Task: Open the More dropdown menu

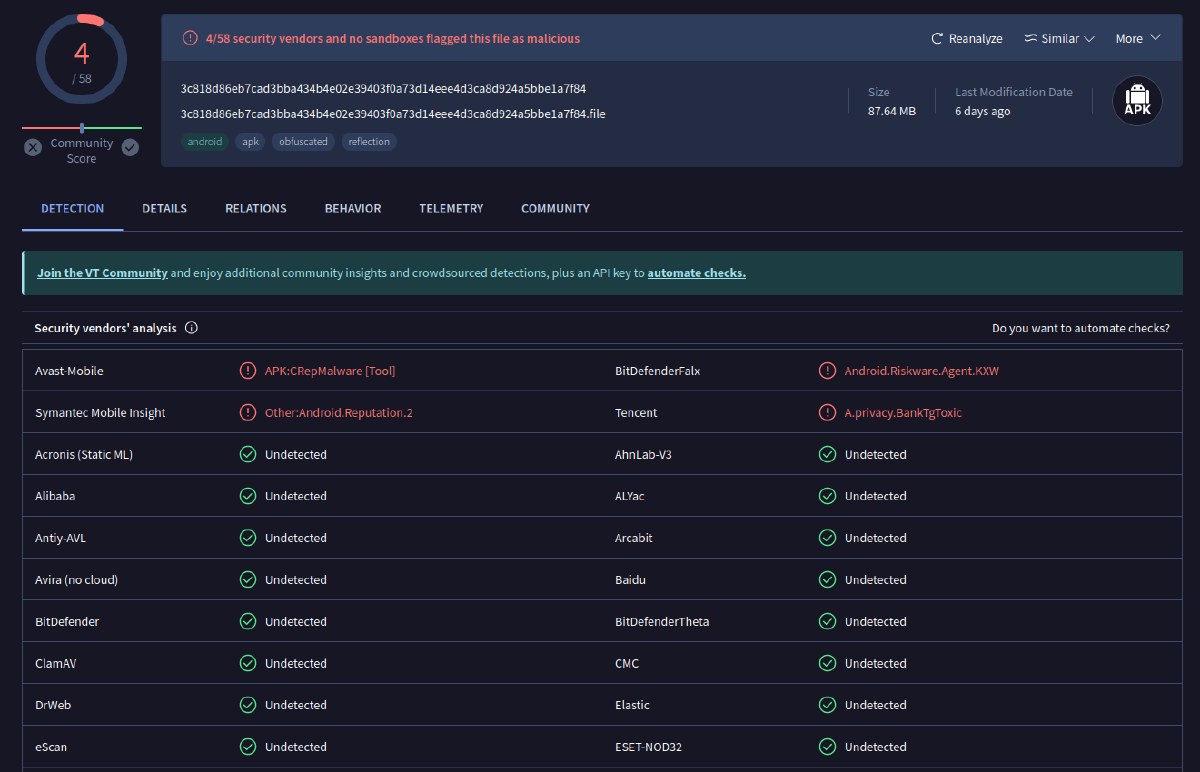Action: [1138, 39]
